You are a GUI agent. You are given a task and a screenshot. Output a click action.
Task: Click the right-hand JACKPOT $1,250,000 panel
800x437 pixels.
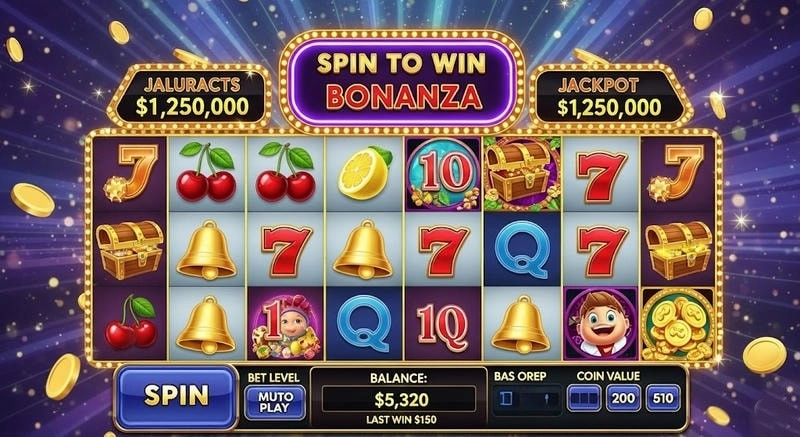tap(610, 98)
